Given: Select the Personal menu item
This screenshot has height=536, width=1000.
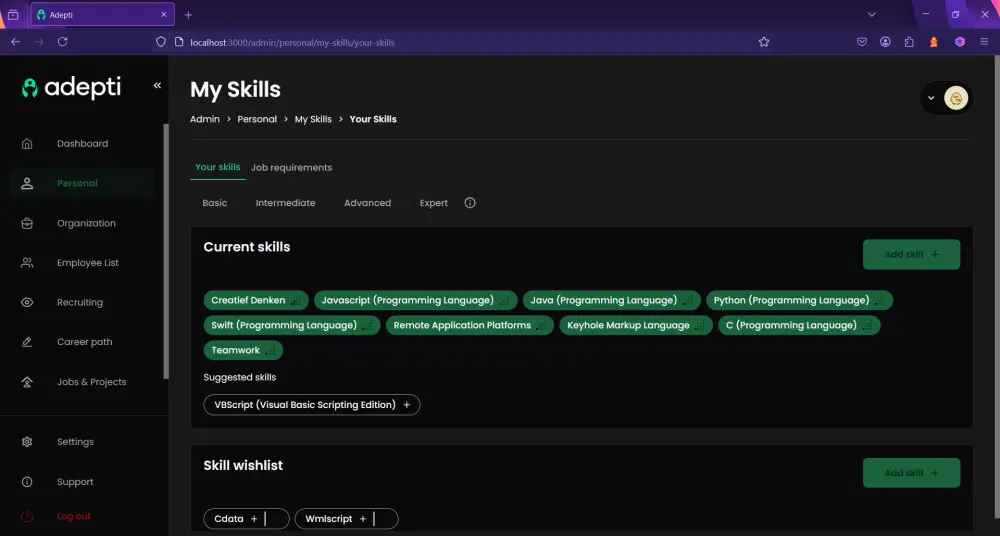Looking at the screenshot, I should click(x=82, y=183).
